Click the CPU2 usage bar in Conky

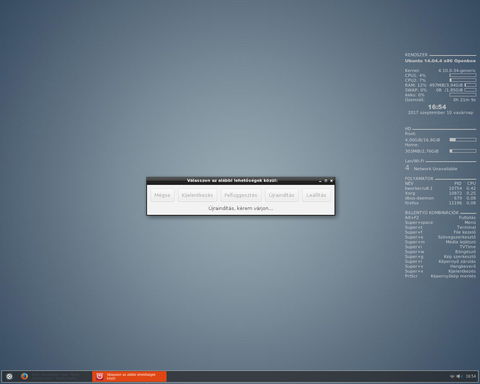(x=463, y=80)
